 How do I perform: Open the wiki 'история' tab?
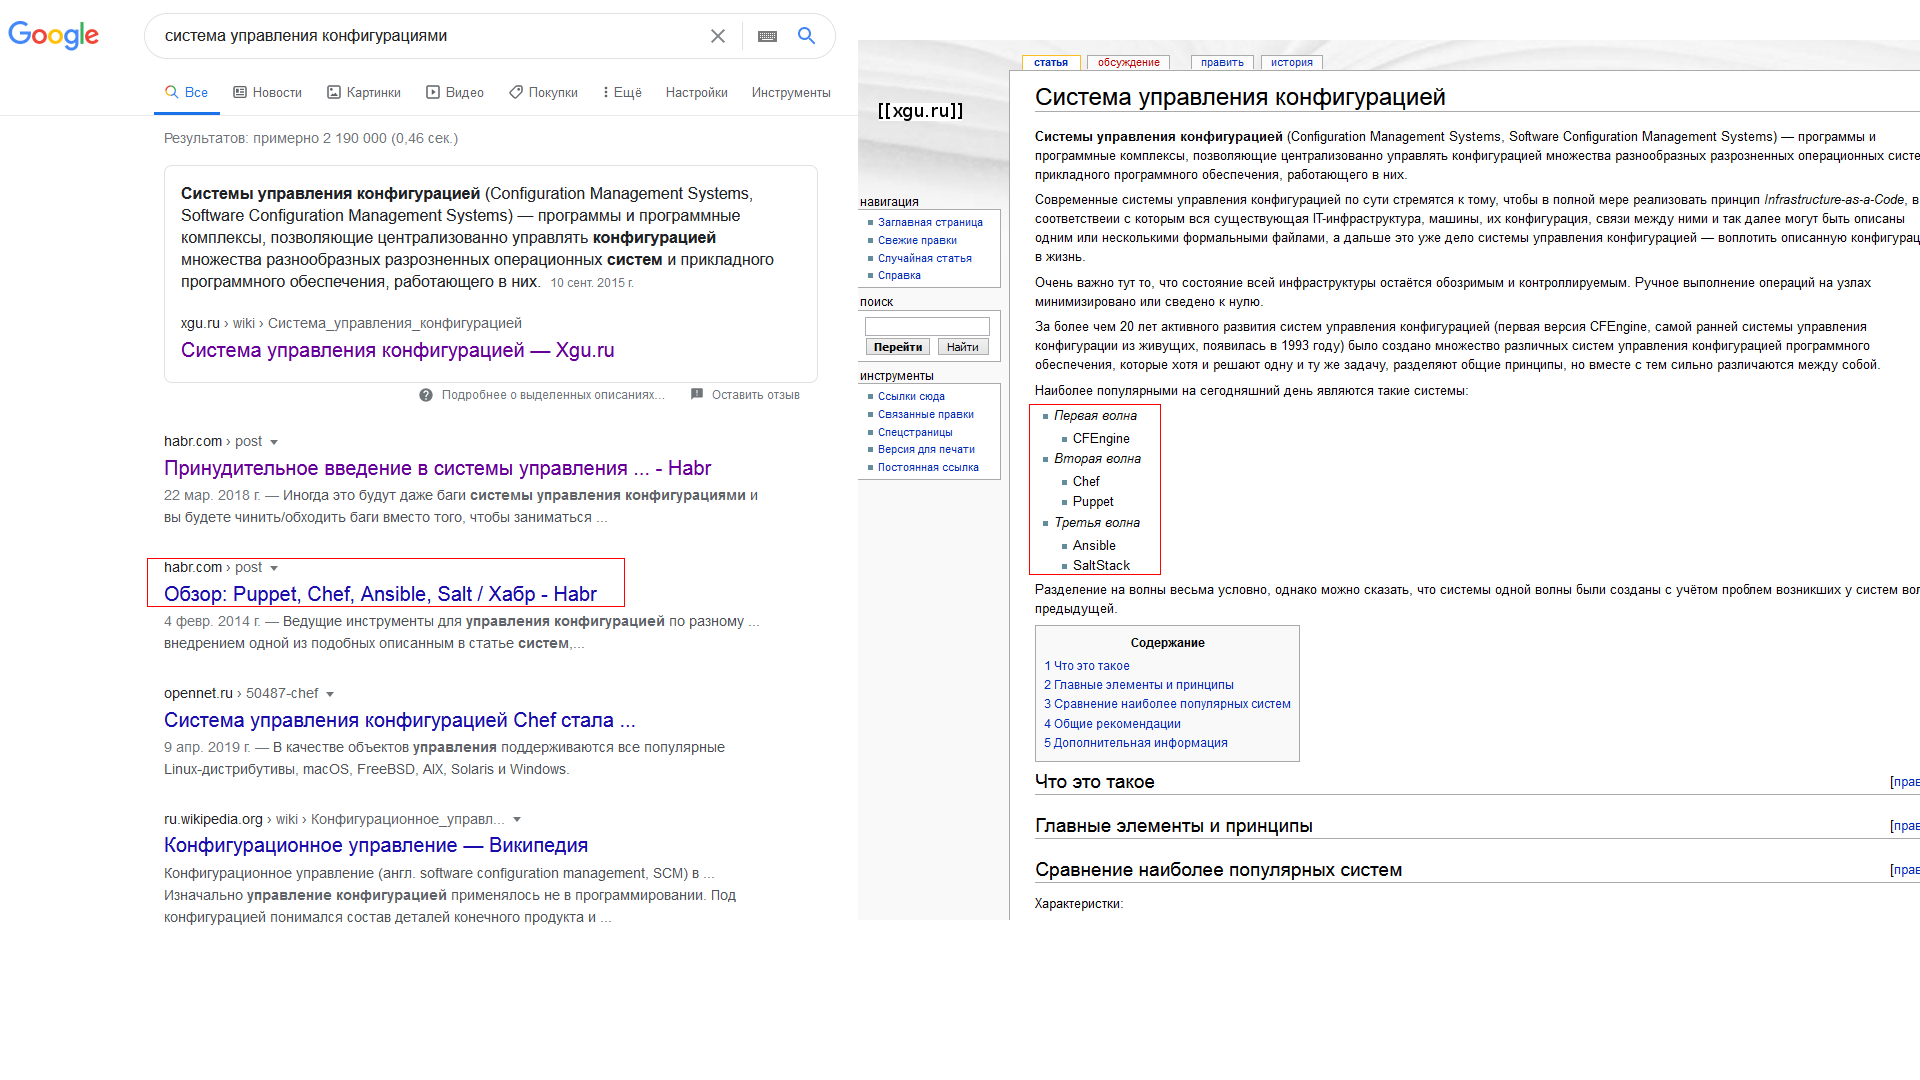tap(1292, 62)
